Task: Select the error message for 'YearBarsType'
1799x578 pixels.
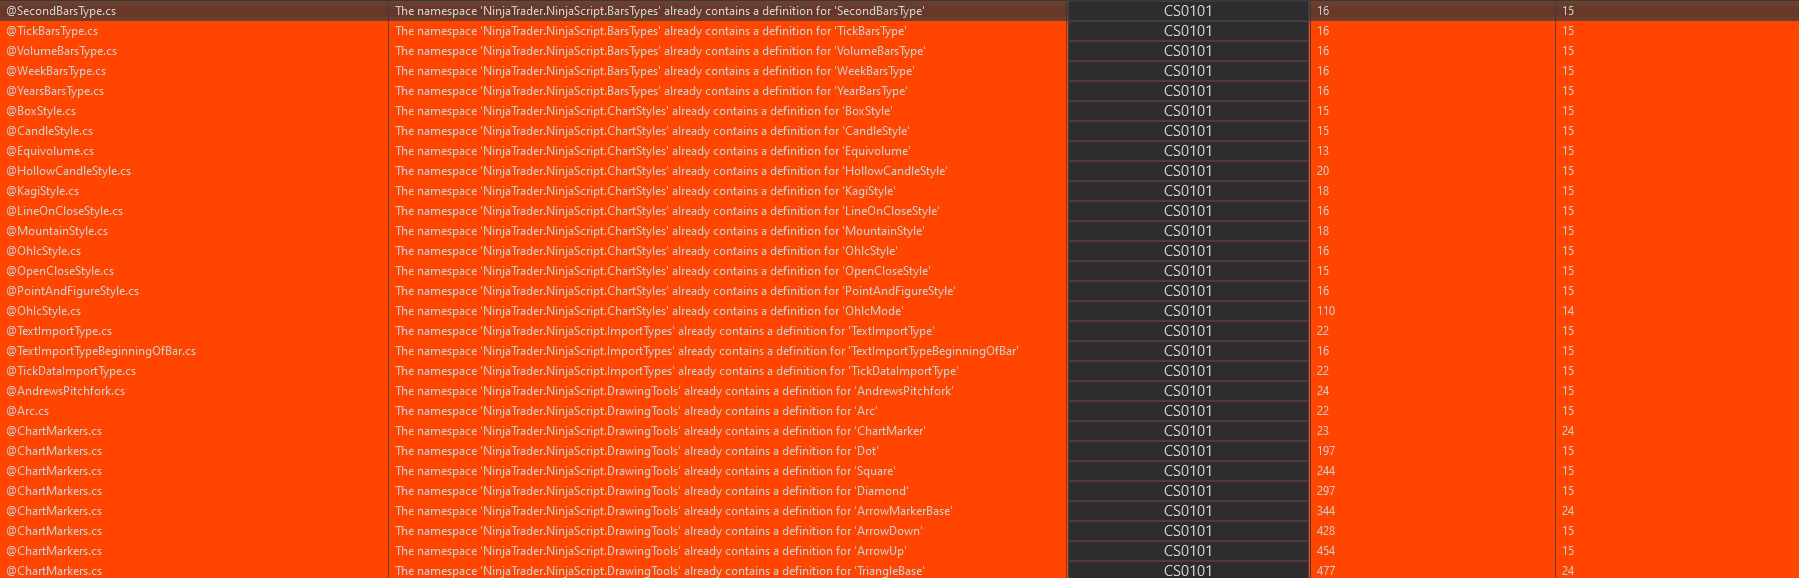Action: pos(651,91)
